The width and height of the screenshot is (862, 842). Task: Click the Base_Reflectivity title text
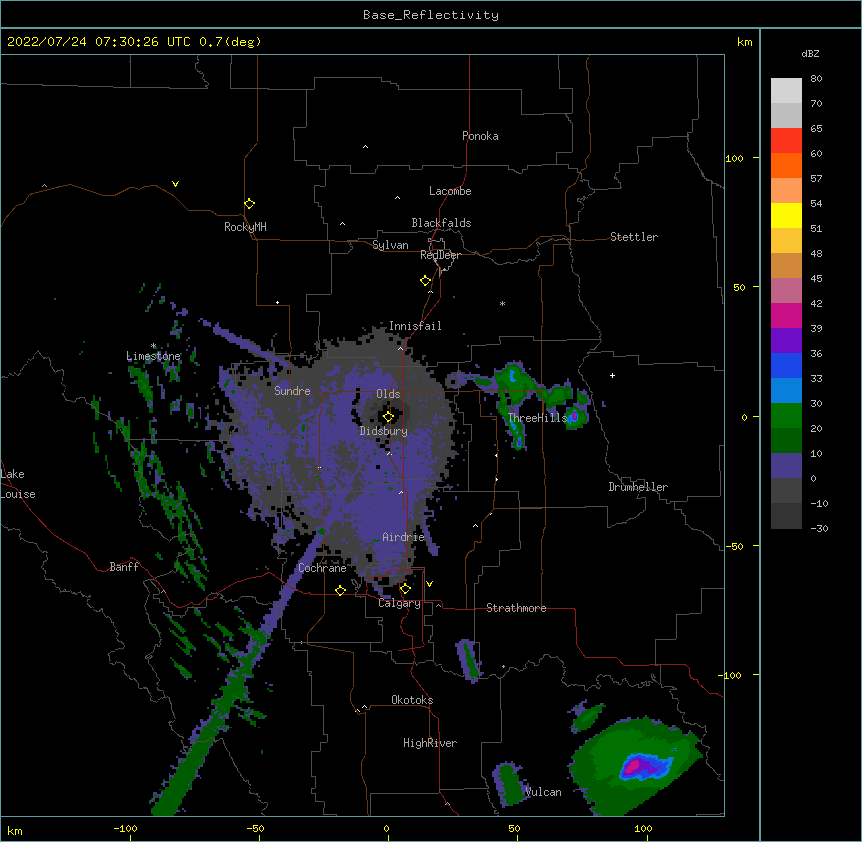(x=431, y=15)
